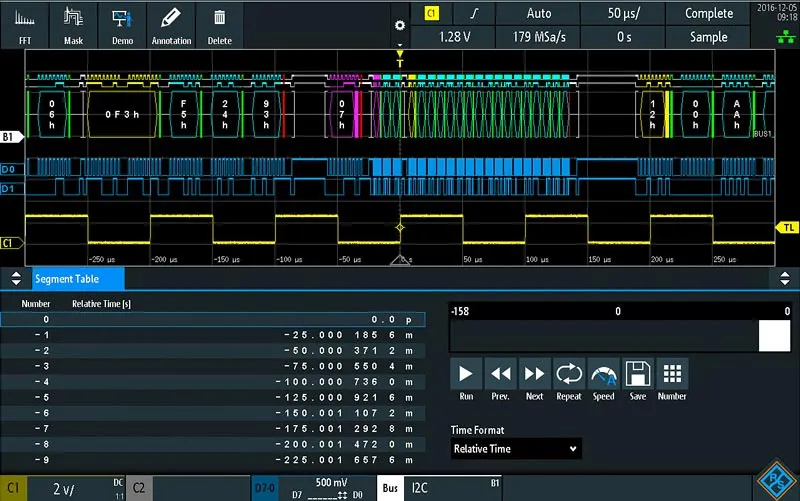Click the green network status icon

pyautogui.click(x=785, y=37)
